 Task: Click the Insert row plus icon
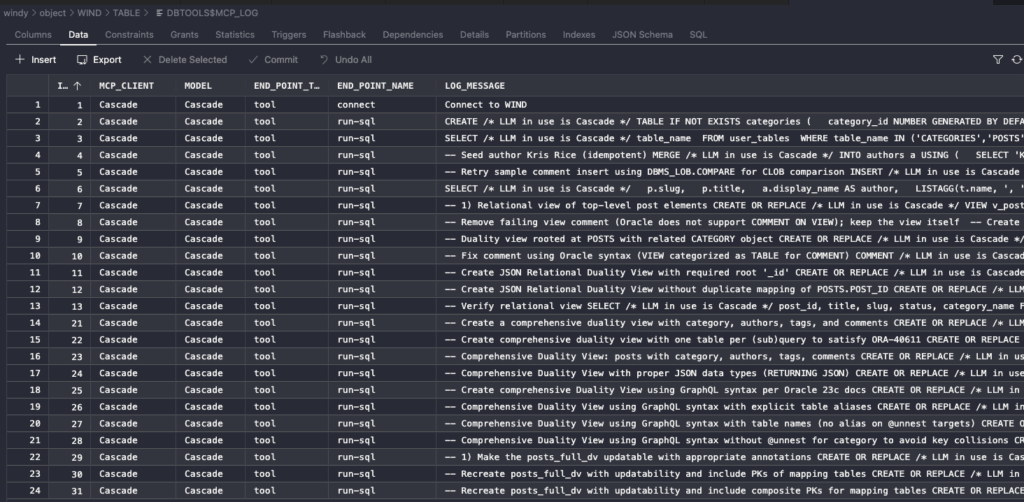[19, 60]
